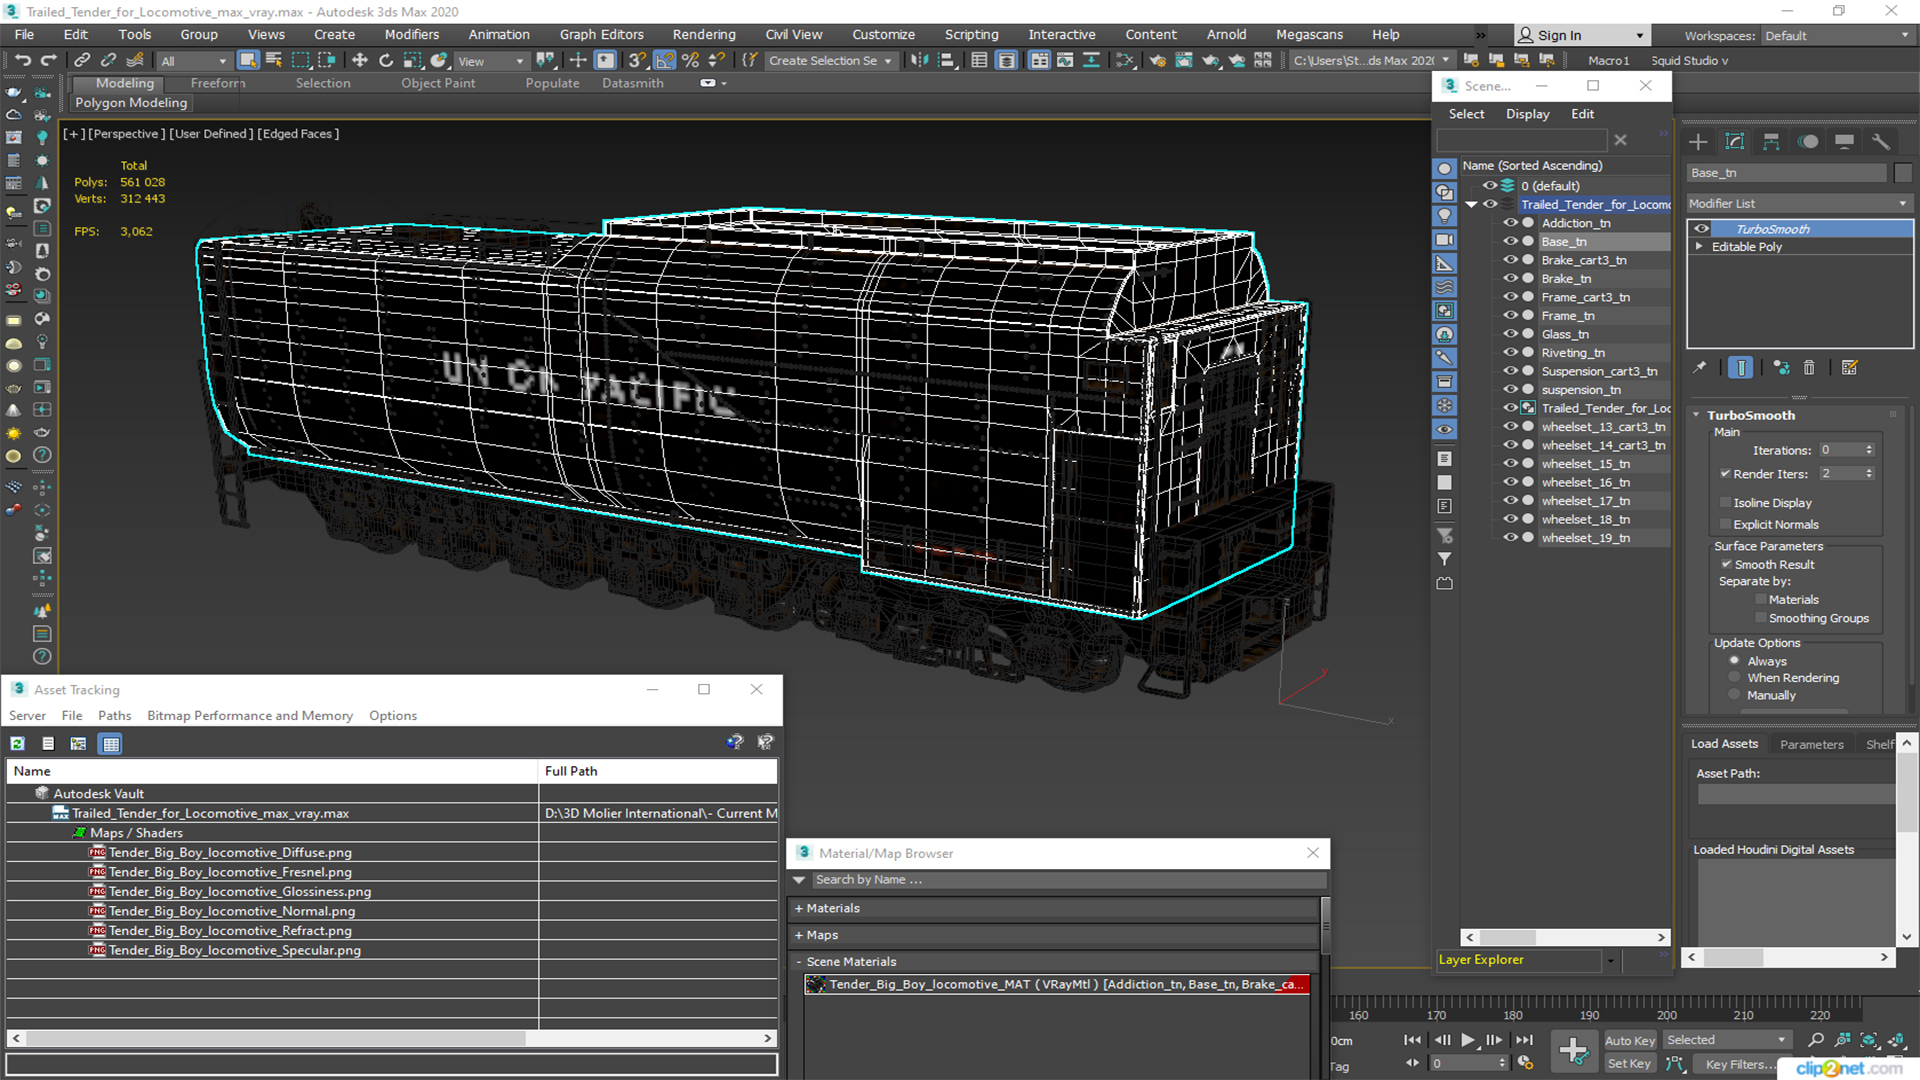This screenshot has height=1080, width=1920.
Task: Expand Editable Poly in modifier stack
Action: (x=1699, y=247)
